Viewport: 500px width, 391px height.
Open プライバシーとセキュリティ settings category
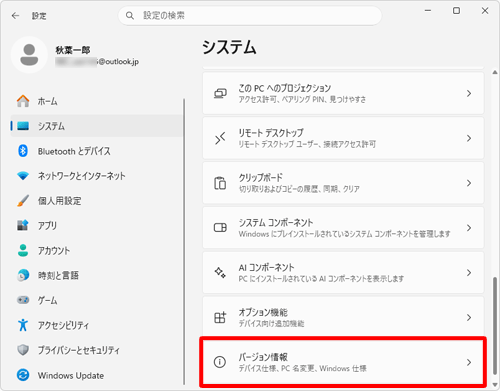tap(97, 350)
